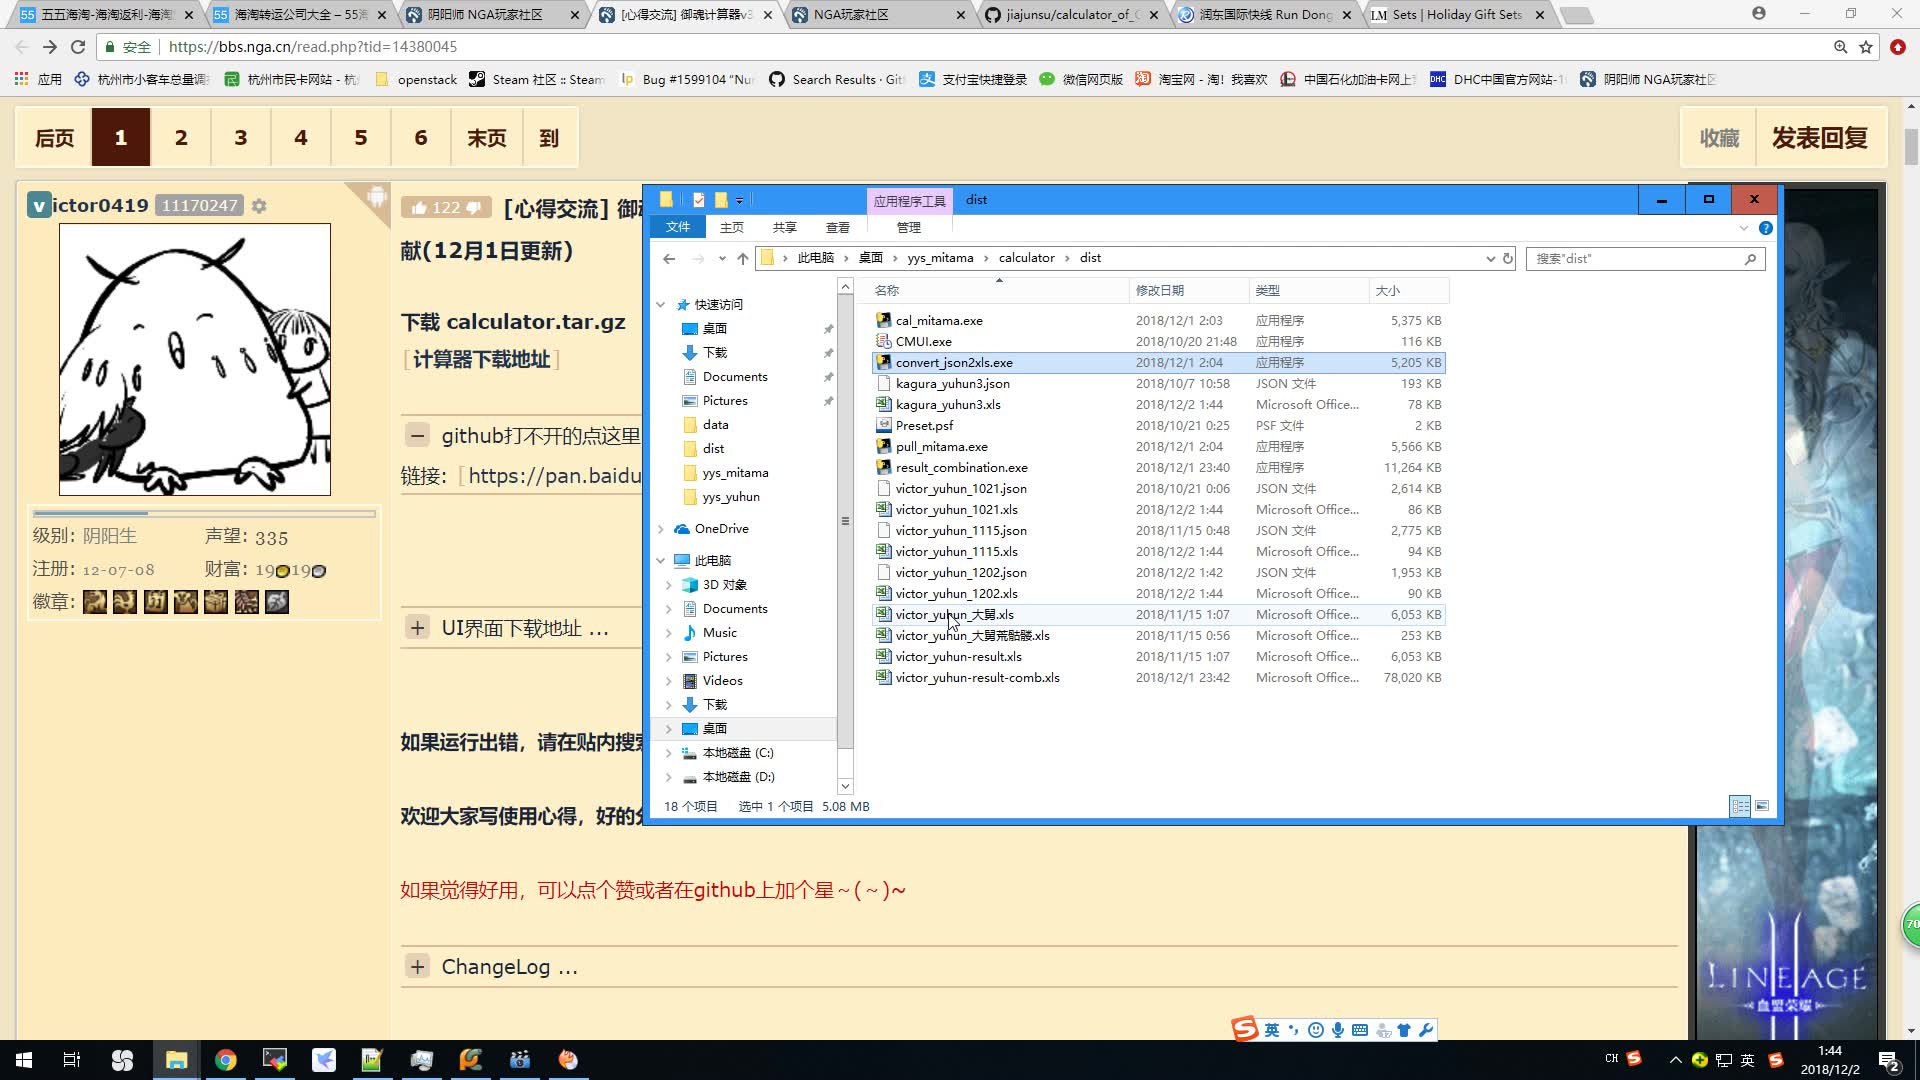Click the Explorer back navigation arrow

coord(669,258)
